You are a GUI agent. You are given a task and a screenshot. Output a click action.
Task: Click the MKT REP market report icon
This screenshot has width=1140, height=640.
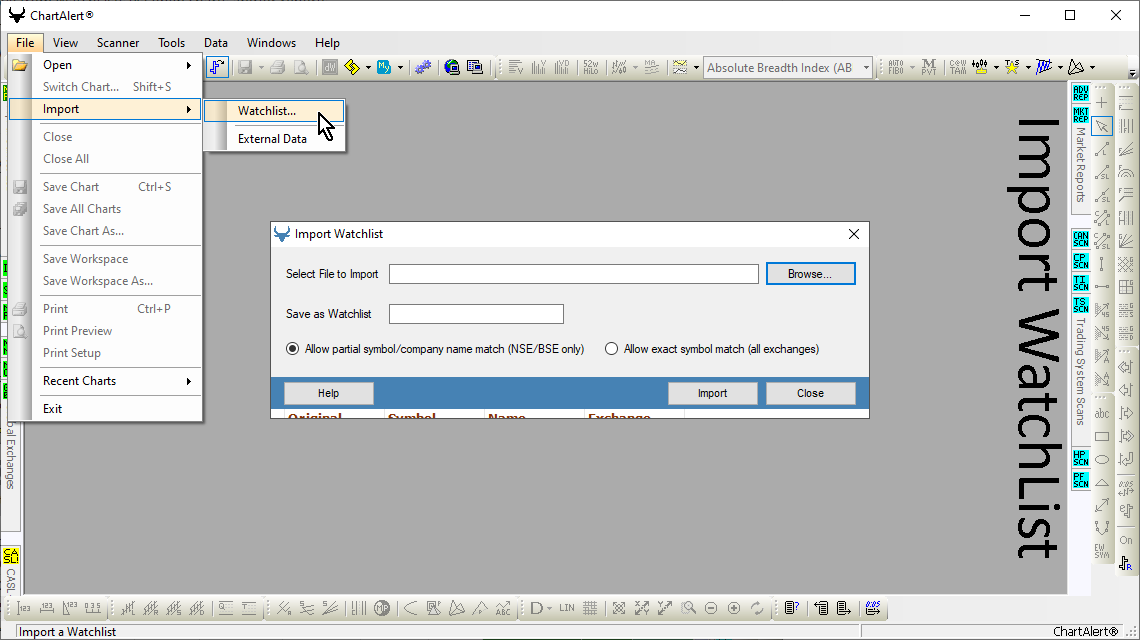click(x=1080, y=115)
